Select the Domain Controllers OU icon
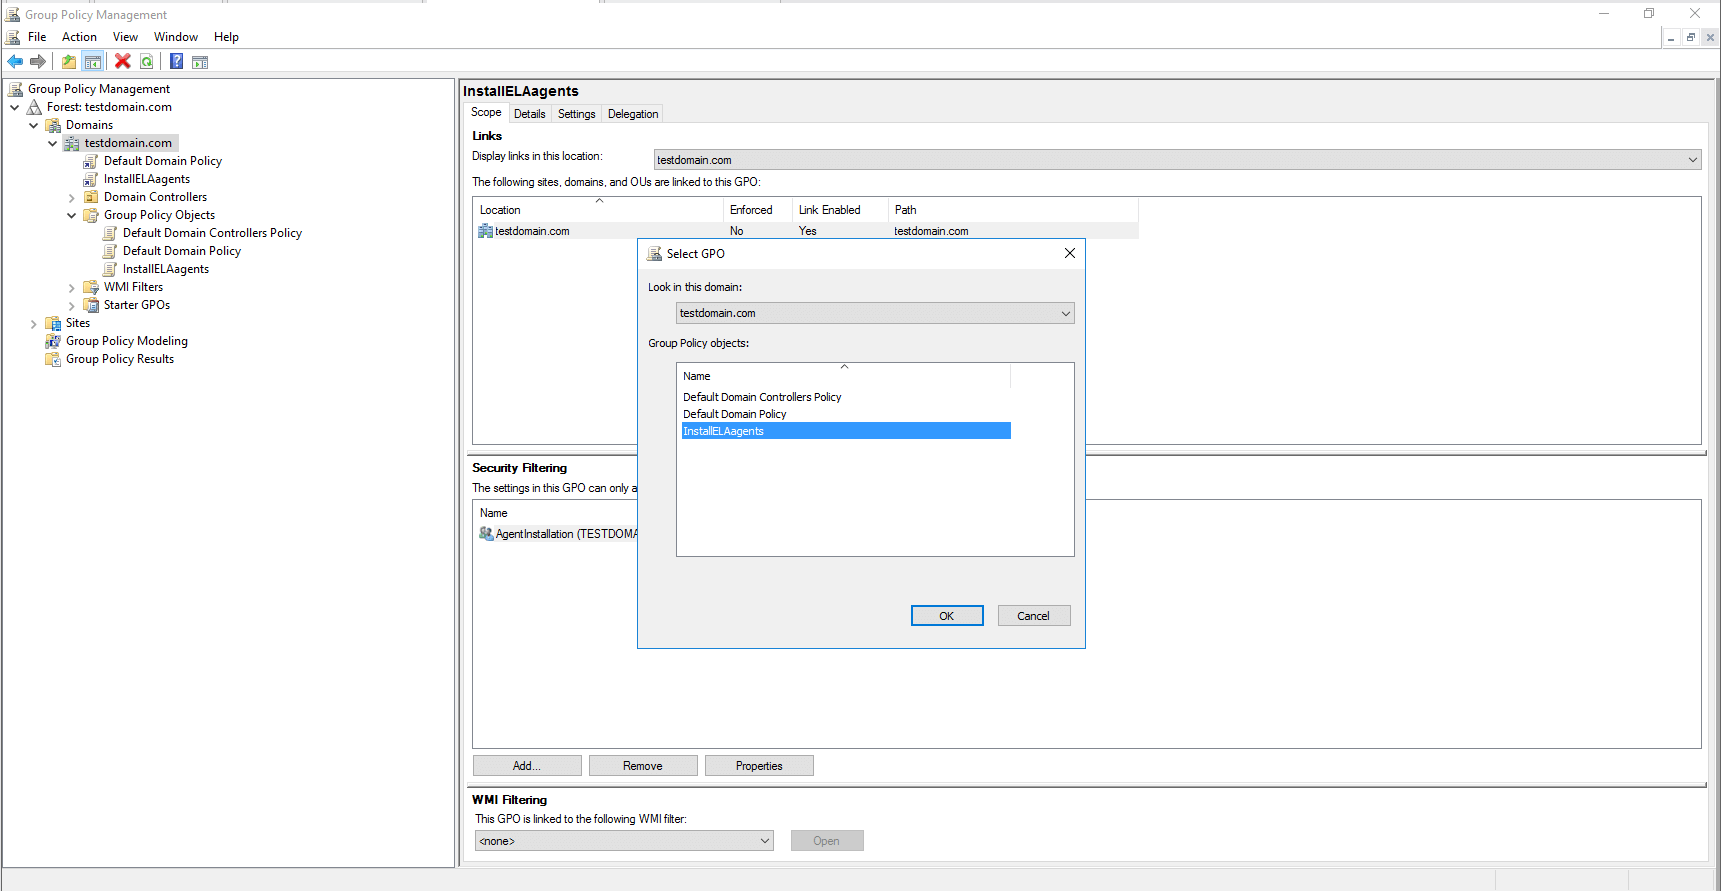 point(91,197)
